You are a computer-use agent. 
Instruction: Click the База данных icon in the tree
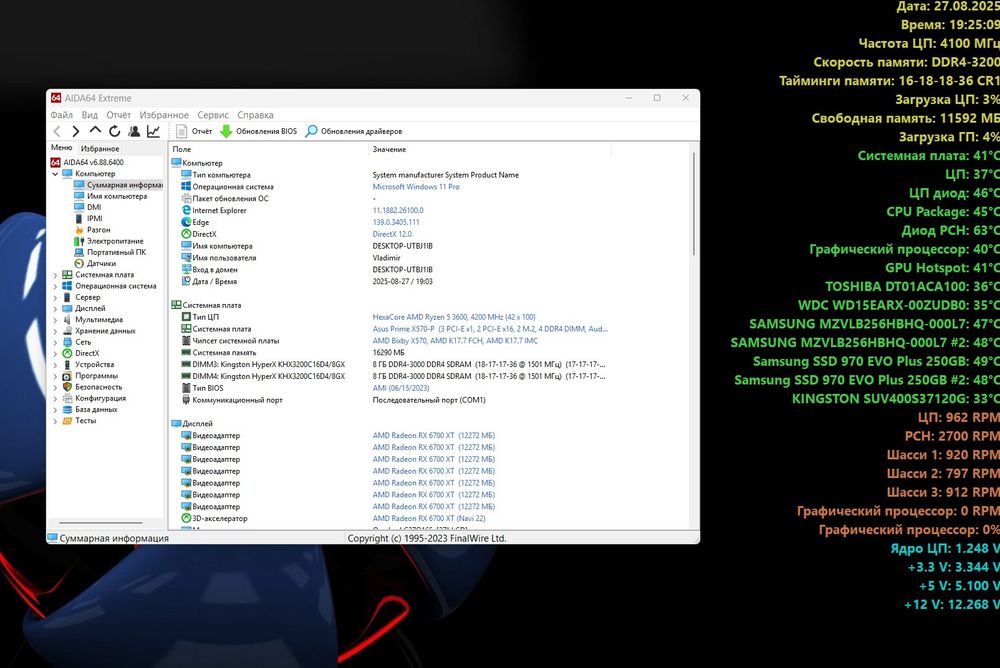click(67, 410)
